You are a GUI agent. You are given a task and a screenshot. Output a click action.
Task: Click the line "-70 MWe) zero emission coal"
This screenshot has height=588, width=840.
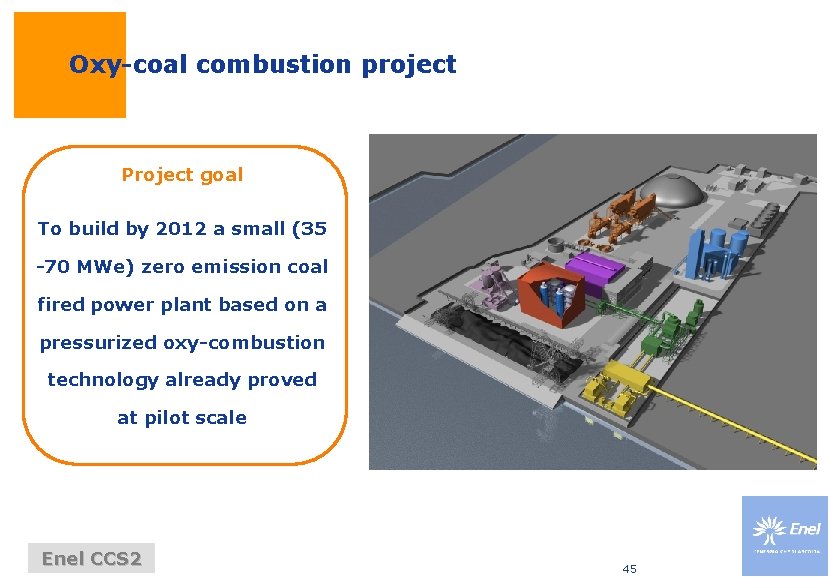coord(182,266)
